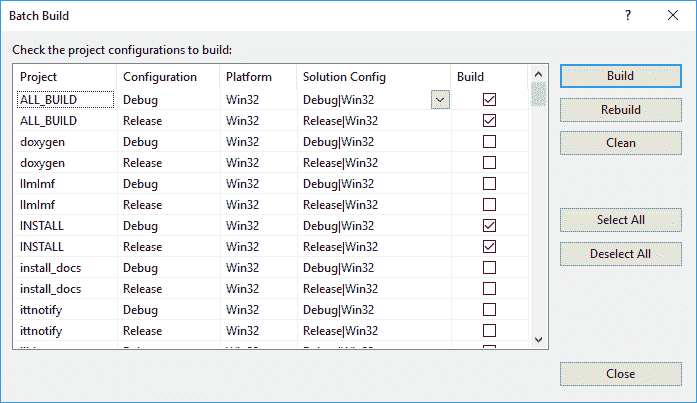
Task: Click Select All button
Action: [620, 220]
